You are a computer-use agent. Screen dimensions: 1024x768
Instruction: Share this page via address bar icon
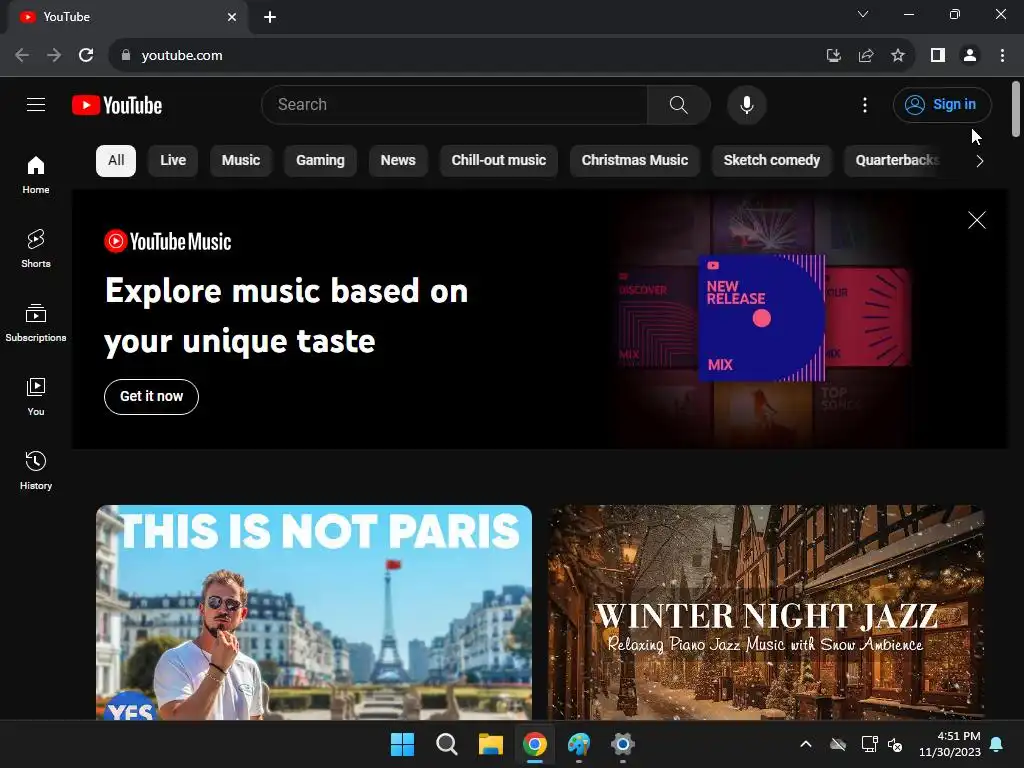[x=866, y=56]
